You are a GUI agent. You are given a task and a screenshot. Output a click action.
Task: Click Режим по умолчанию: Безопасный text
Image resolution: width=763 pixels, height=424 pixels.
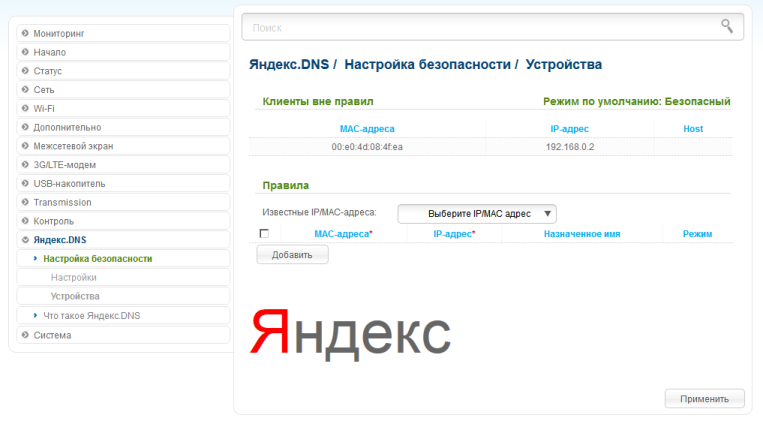point(636,101)
